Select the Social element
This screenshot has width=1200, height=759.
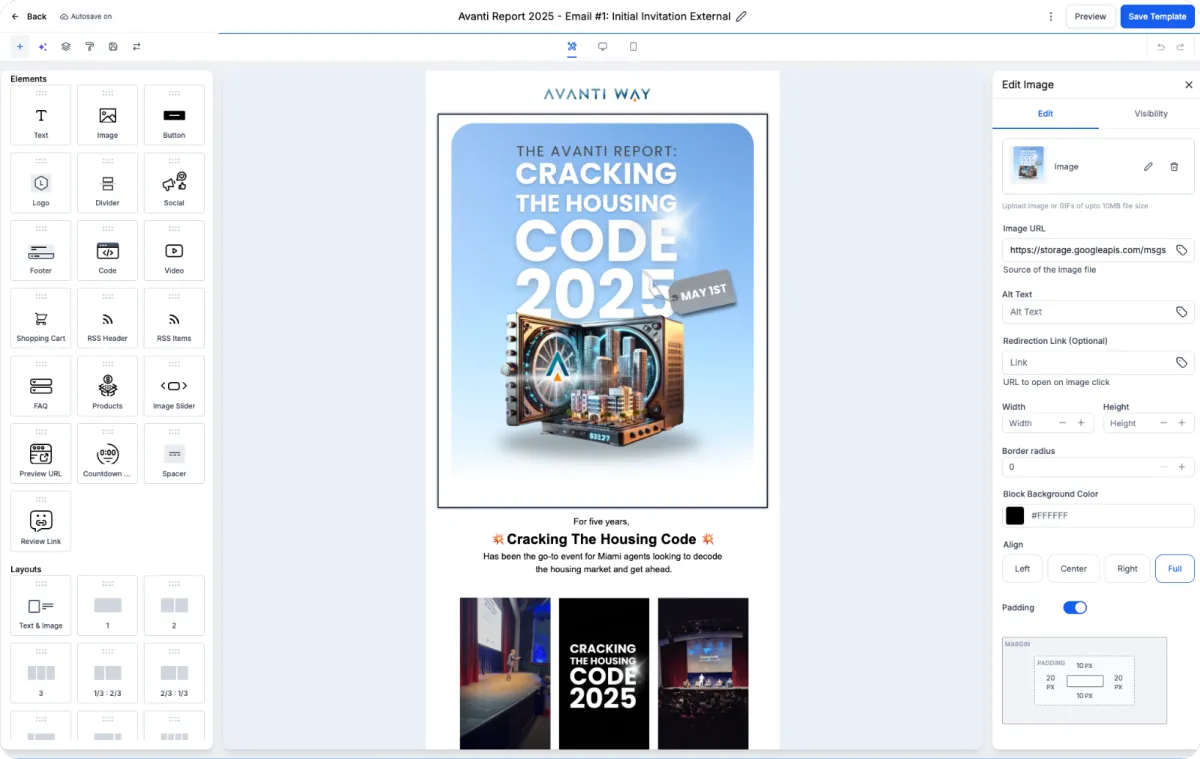pyautogui.click(x=174, y=183)
